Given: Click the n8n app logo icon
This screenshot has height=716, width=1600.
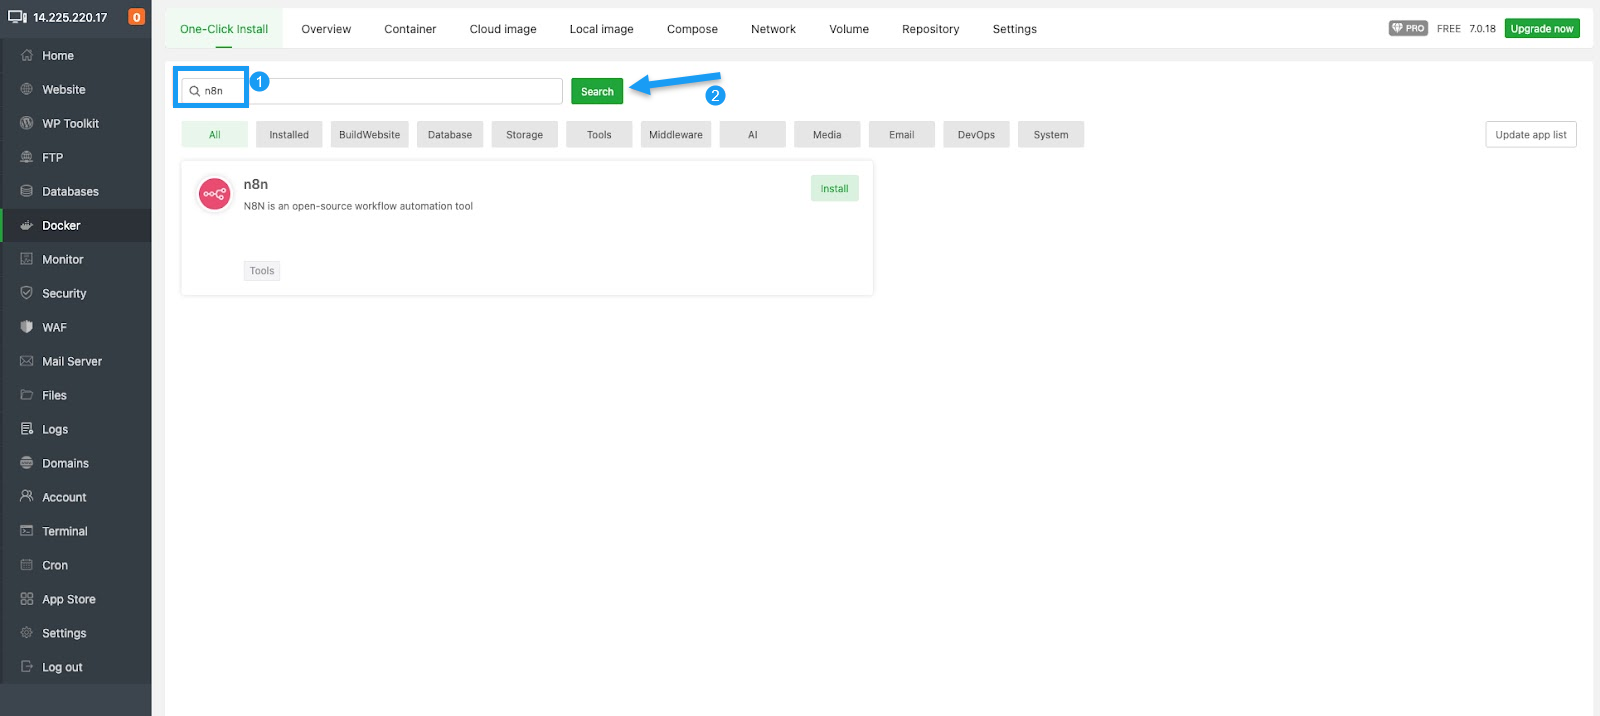Looking at the screenshot, I should (x=215, y=194).
